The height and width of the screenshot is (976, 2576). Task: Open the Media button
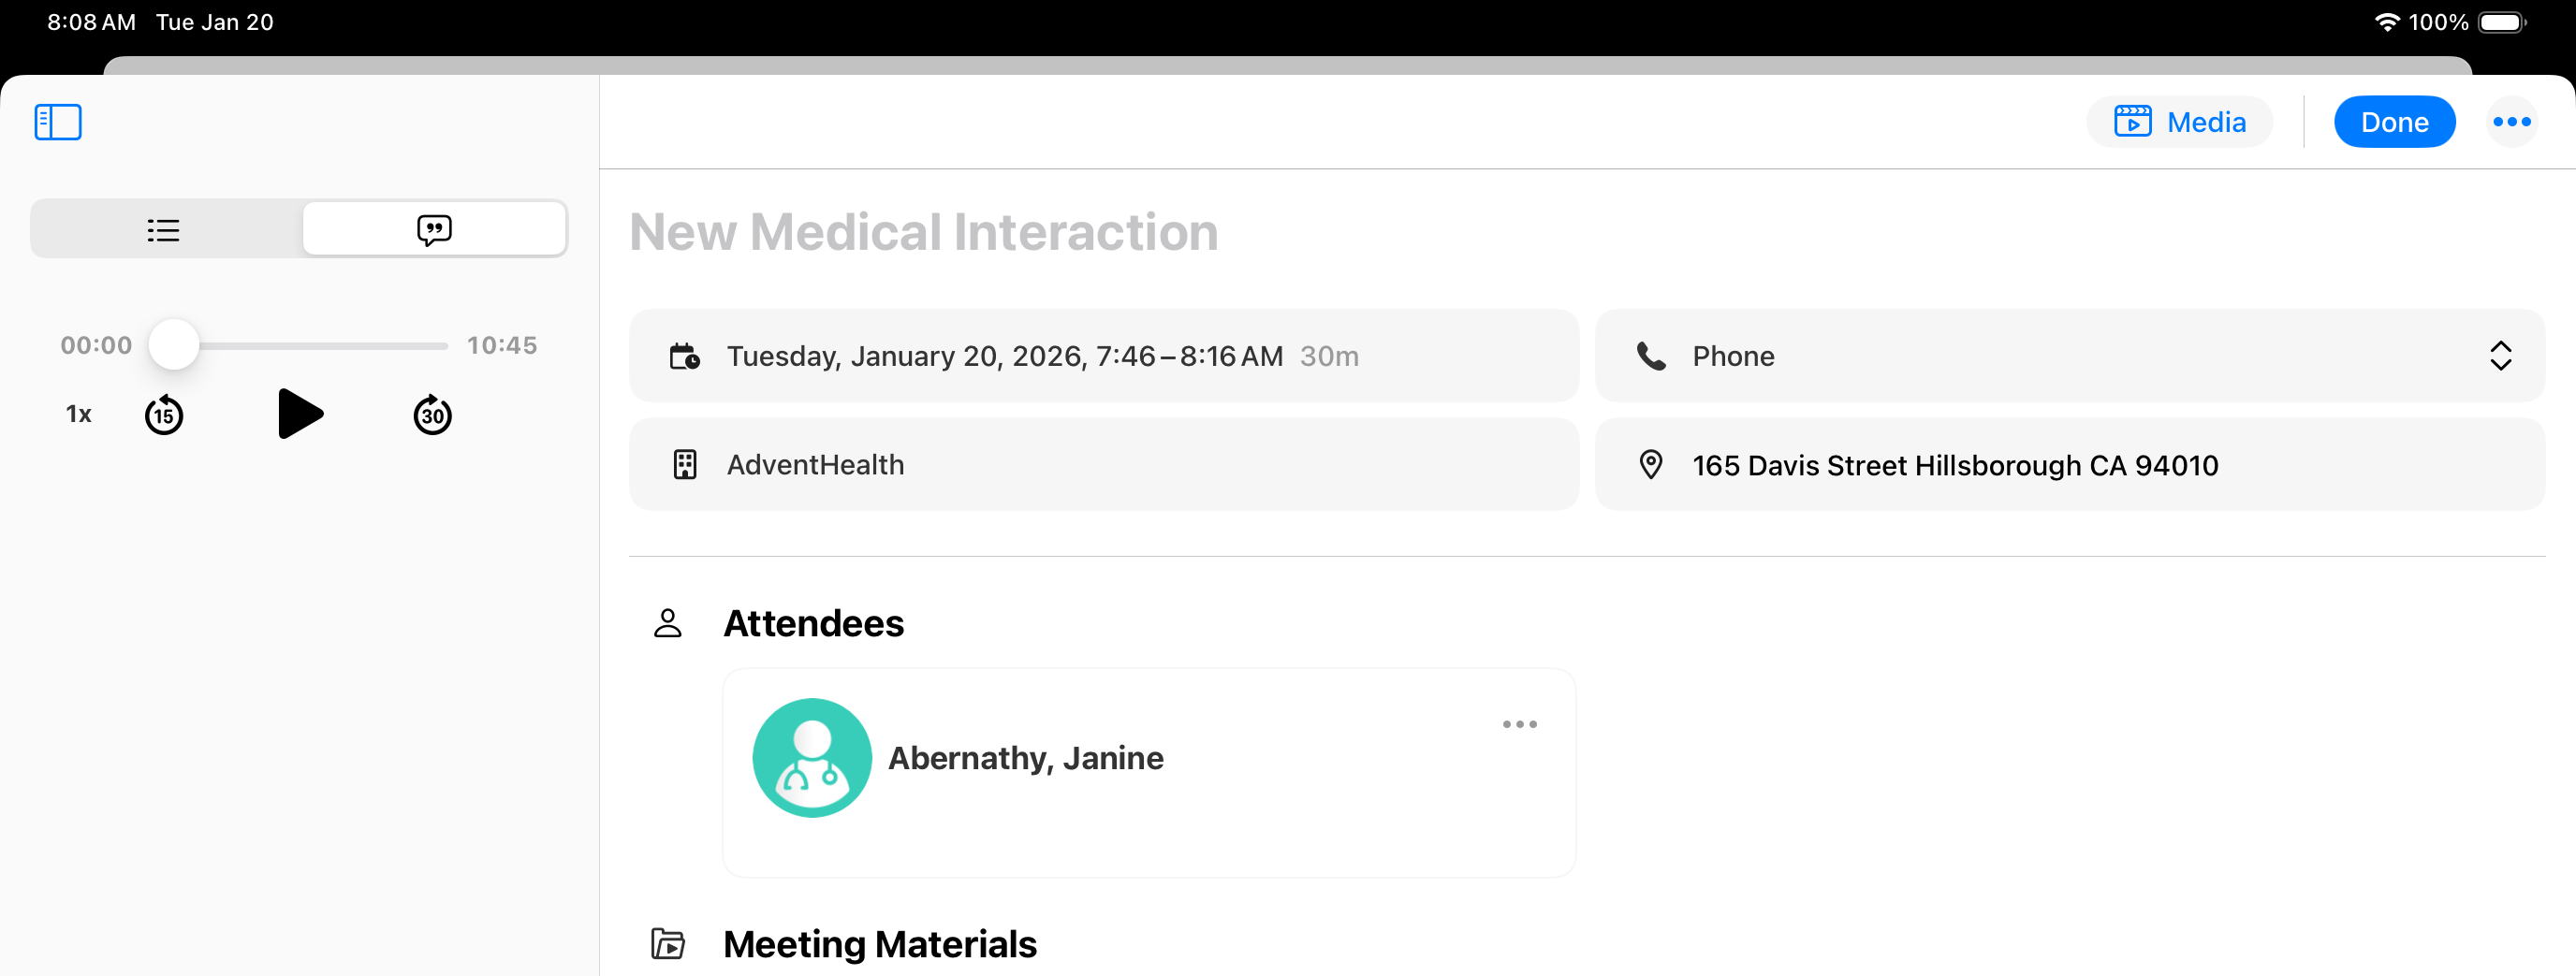[2179, 122]
